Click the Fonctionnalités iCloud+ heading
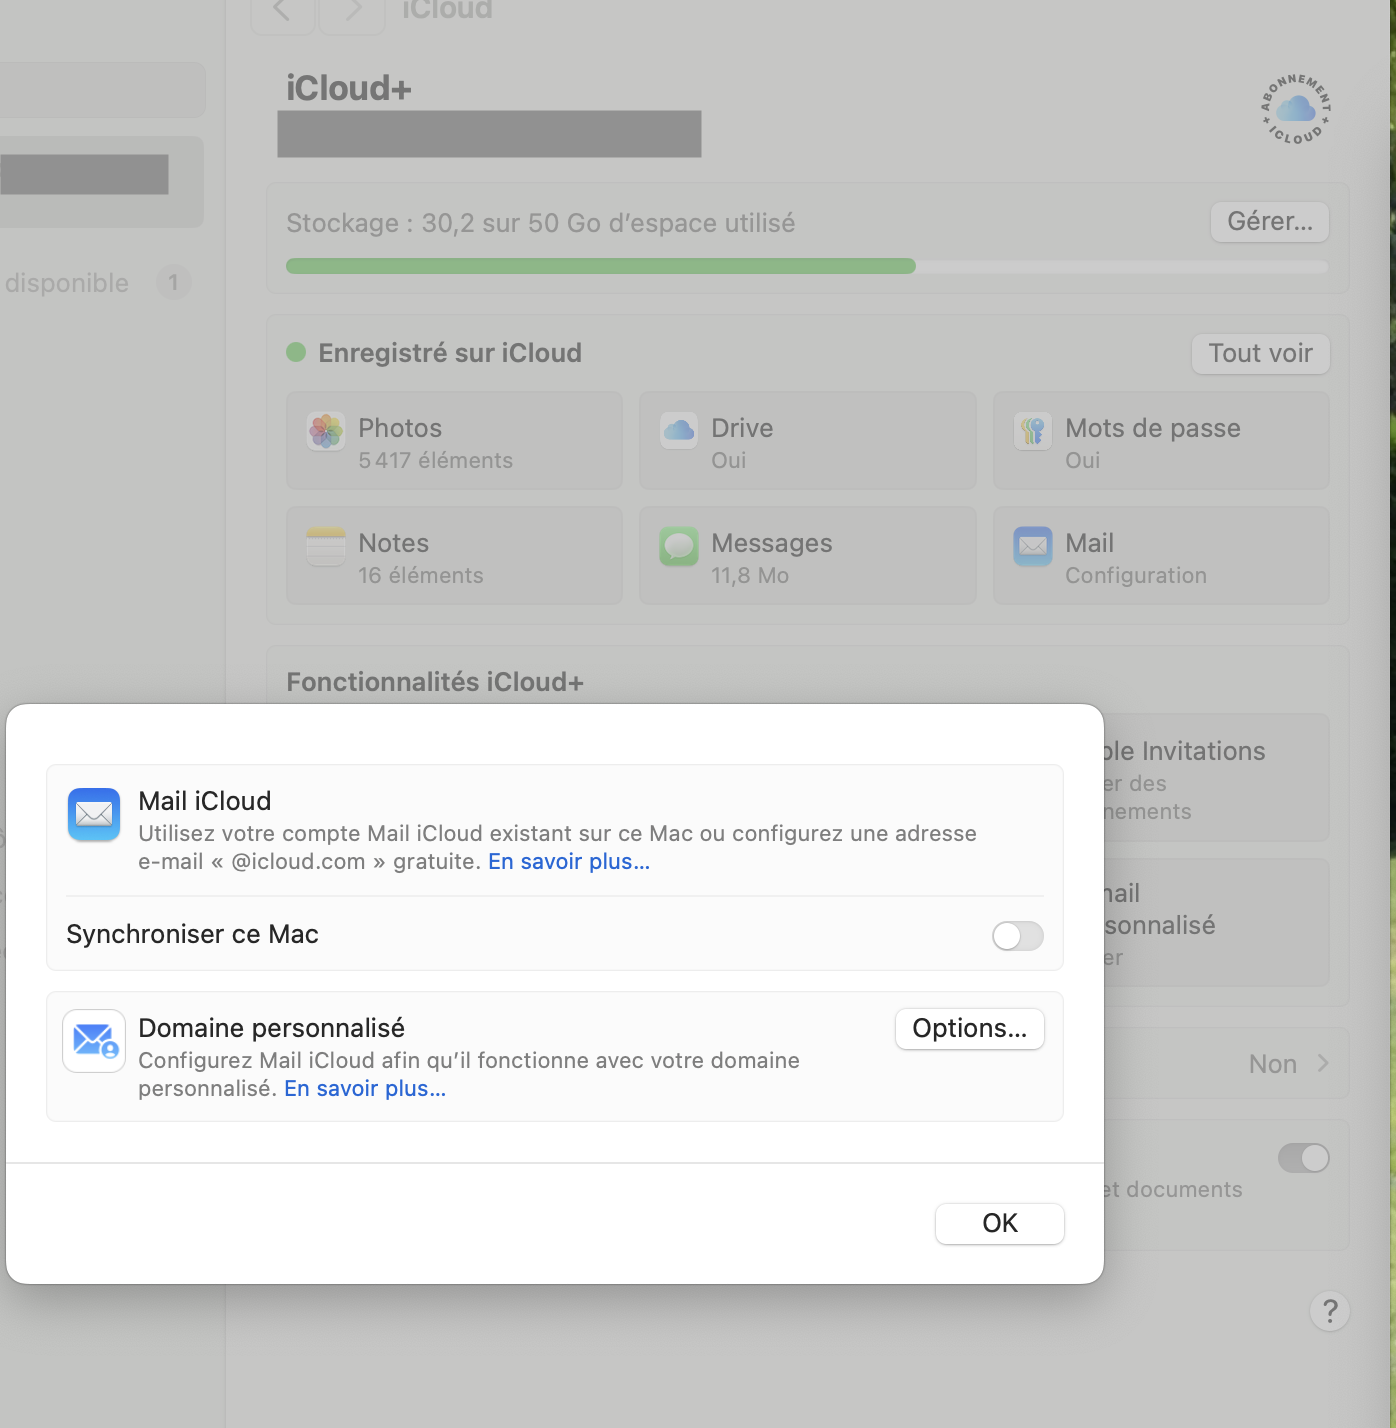Image resolution: width=1396 pixels, height=1428 pixels. pyautogui.click(x=435, y=682)
